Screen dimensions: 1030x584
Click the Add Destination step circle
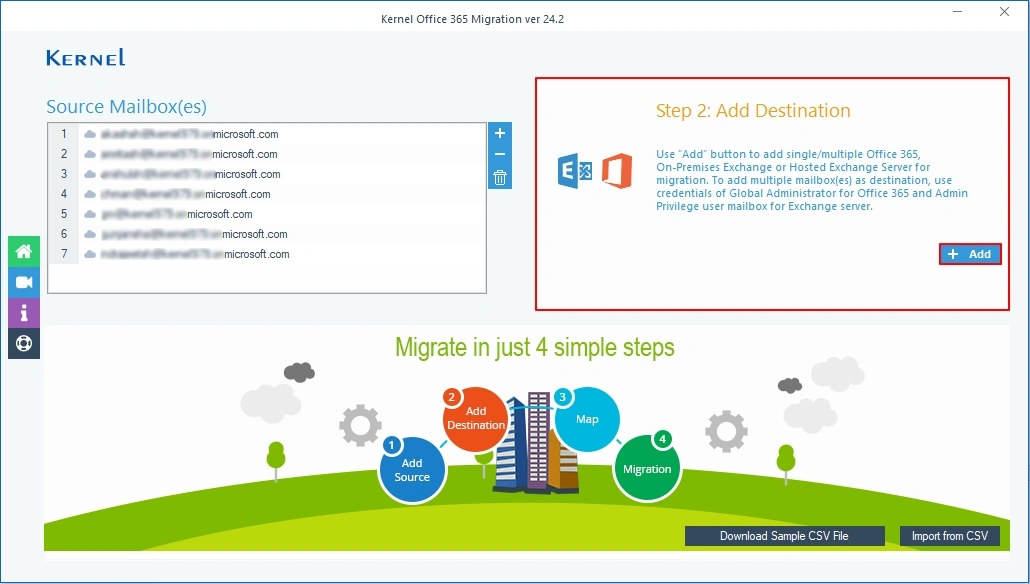click(x=475, y=420)
